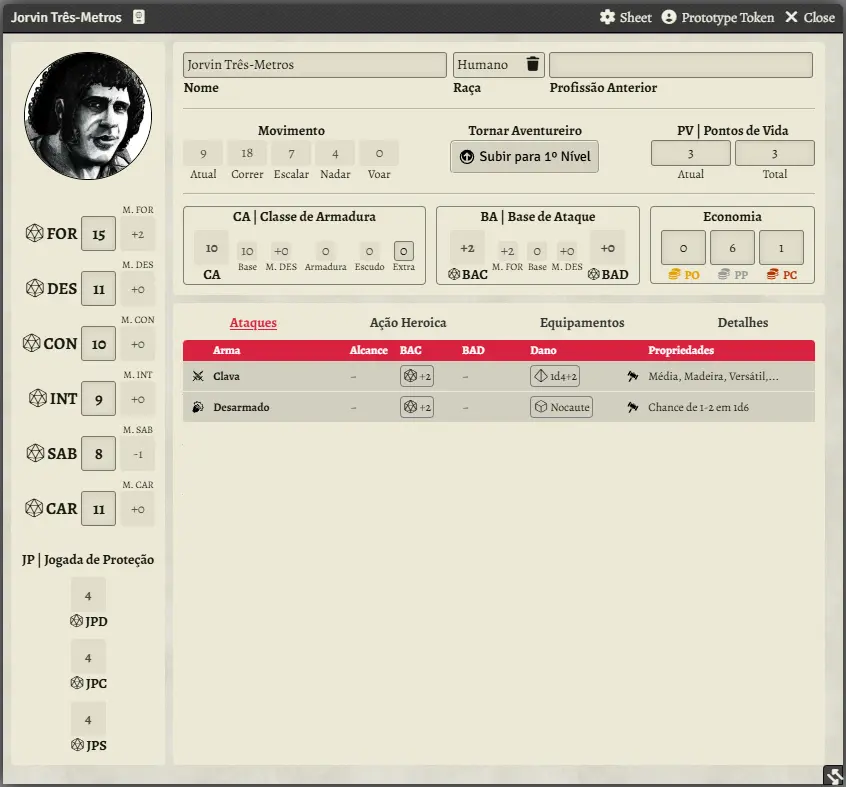Click the PP silver coins icon
The image size is (846, 787).
pyautogui.click(x=724, y=275)
